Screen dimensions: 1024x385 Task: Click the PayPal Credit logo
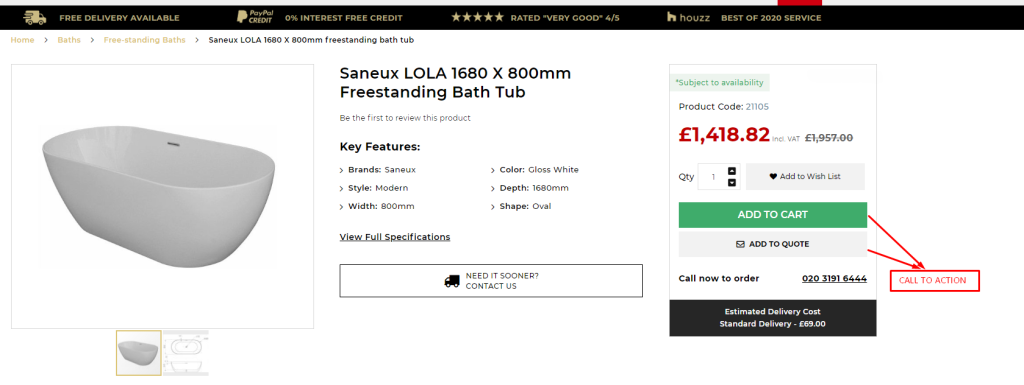pos(255,18)
